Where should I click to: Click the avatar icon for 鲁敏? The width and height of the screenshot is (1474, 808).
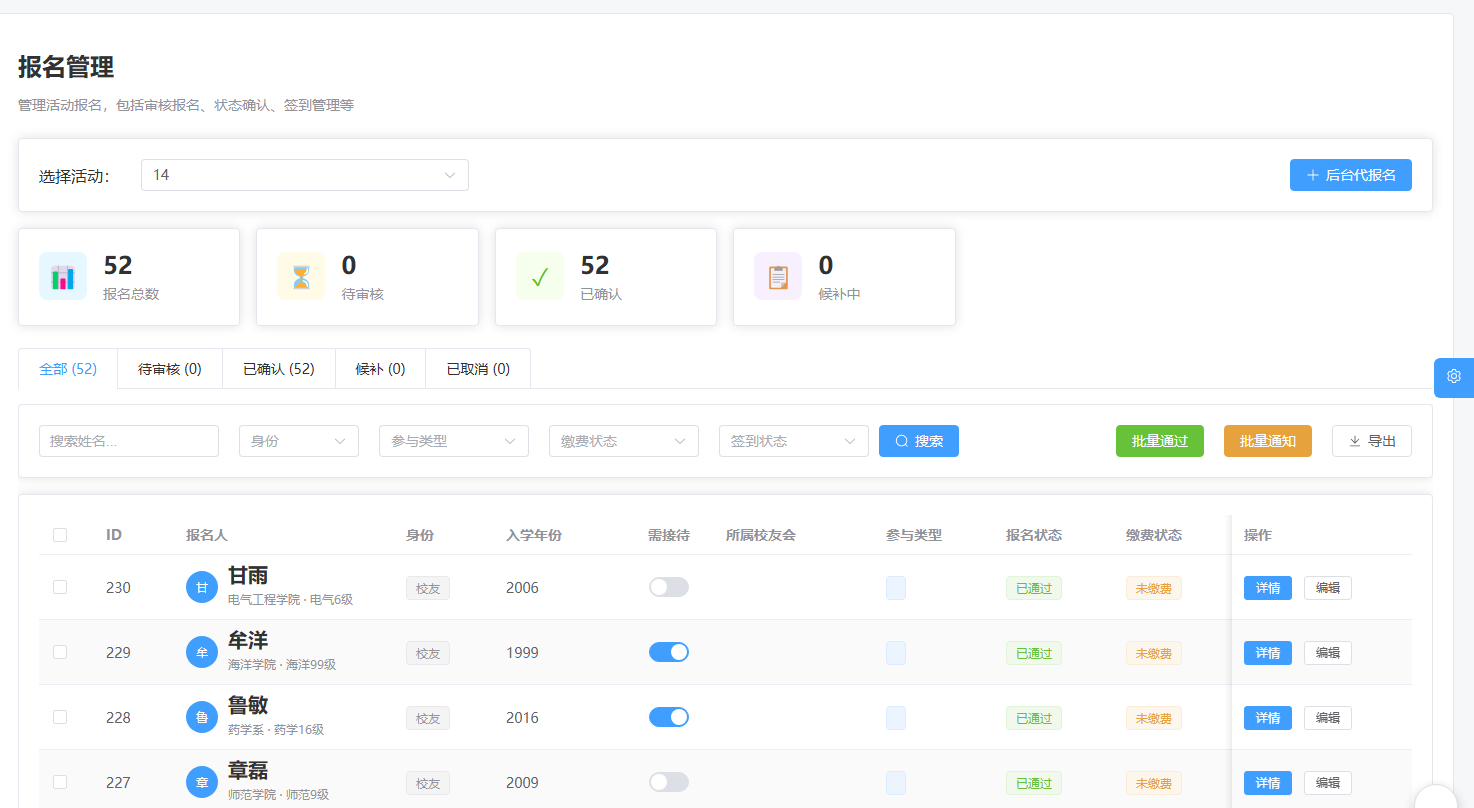point(202,717)
